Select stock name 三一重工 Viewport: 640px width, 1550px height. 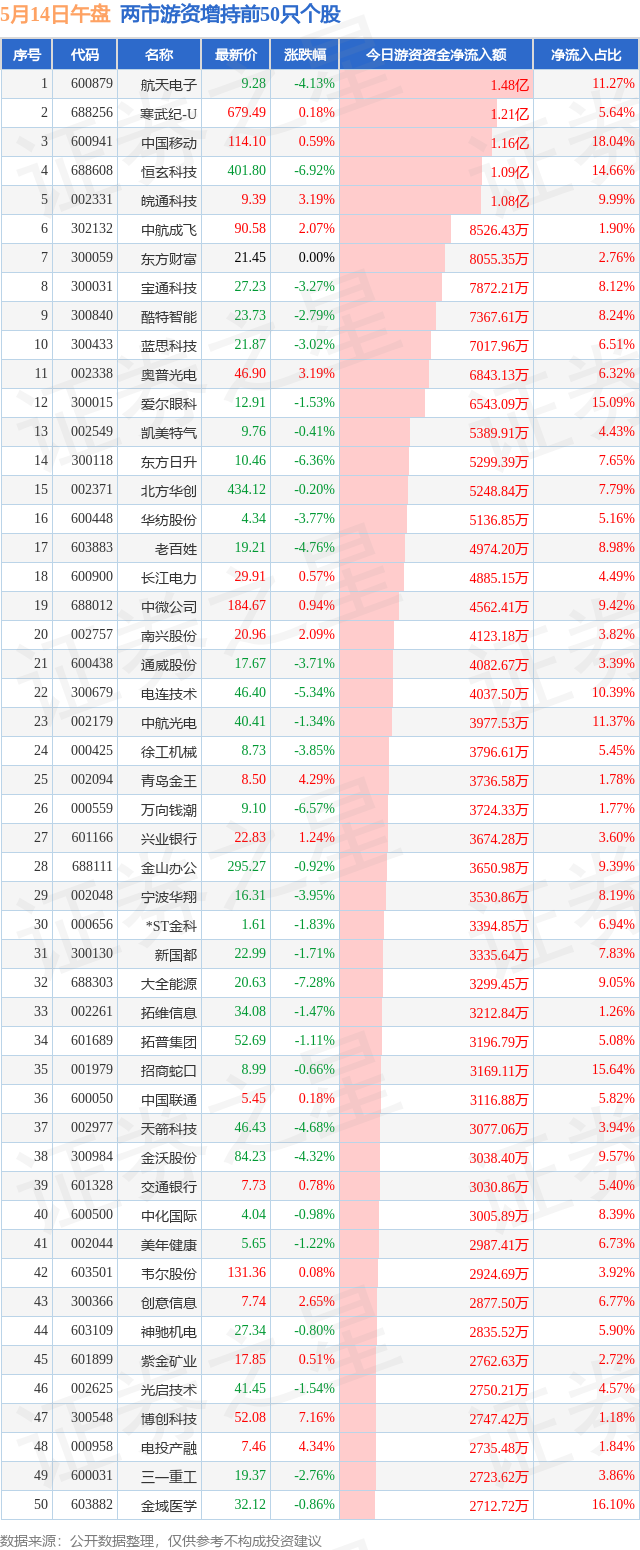(x=169, y=1476)
